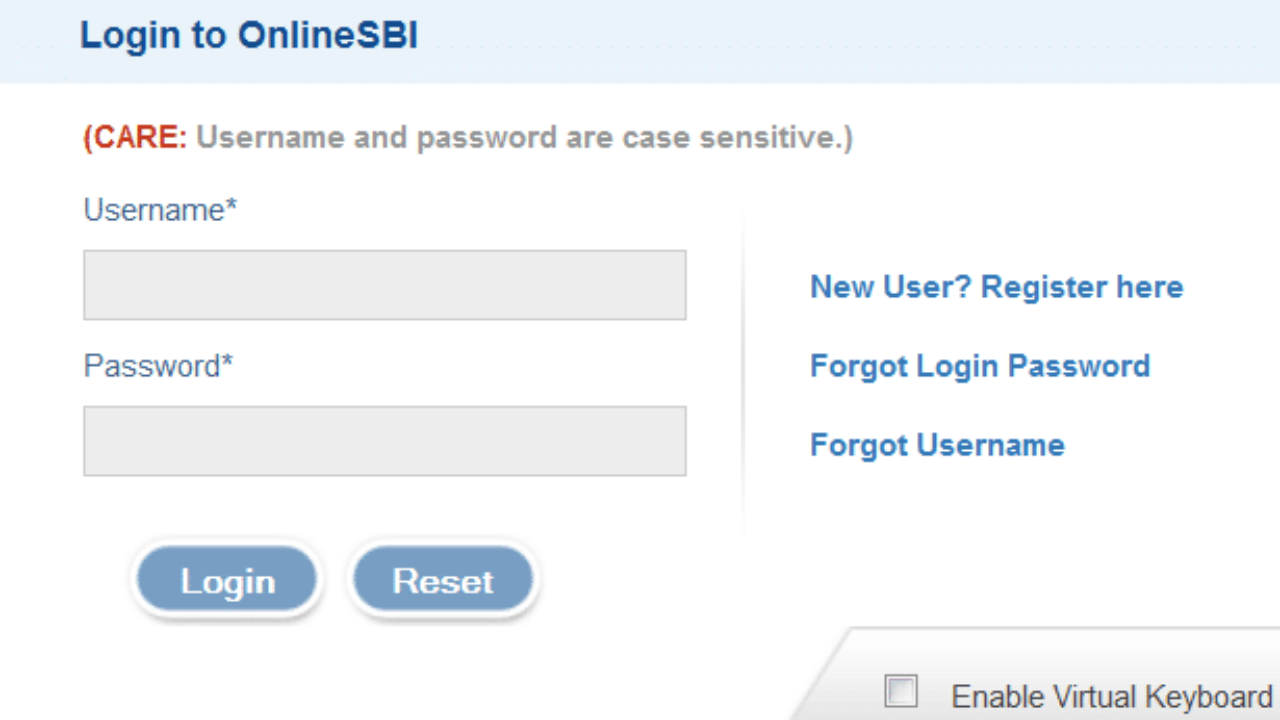Screen dimensions: 1280x720
Task: Click the Password* field label
Action: point(158,366)
